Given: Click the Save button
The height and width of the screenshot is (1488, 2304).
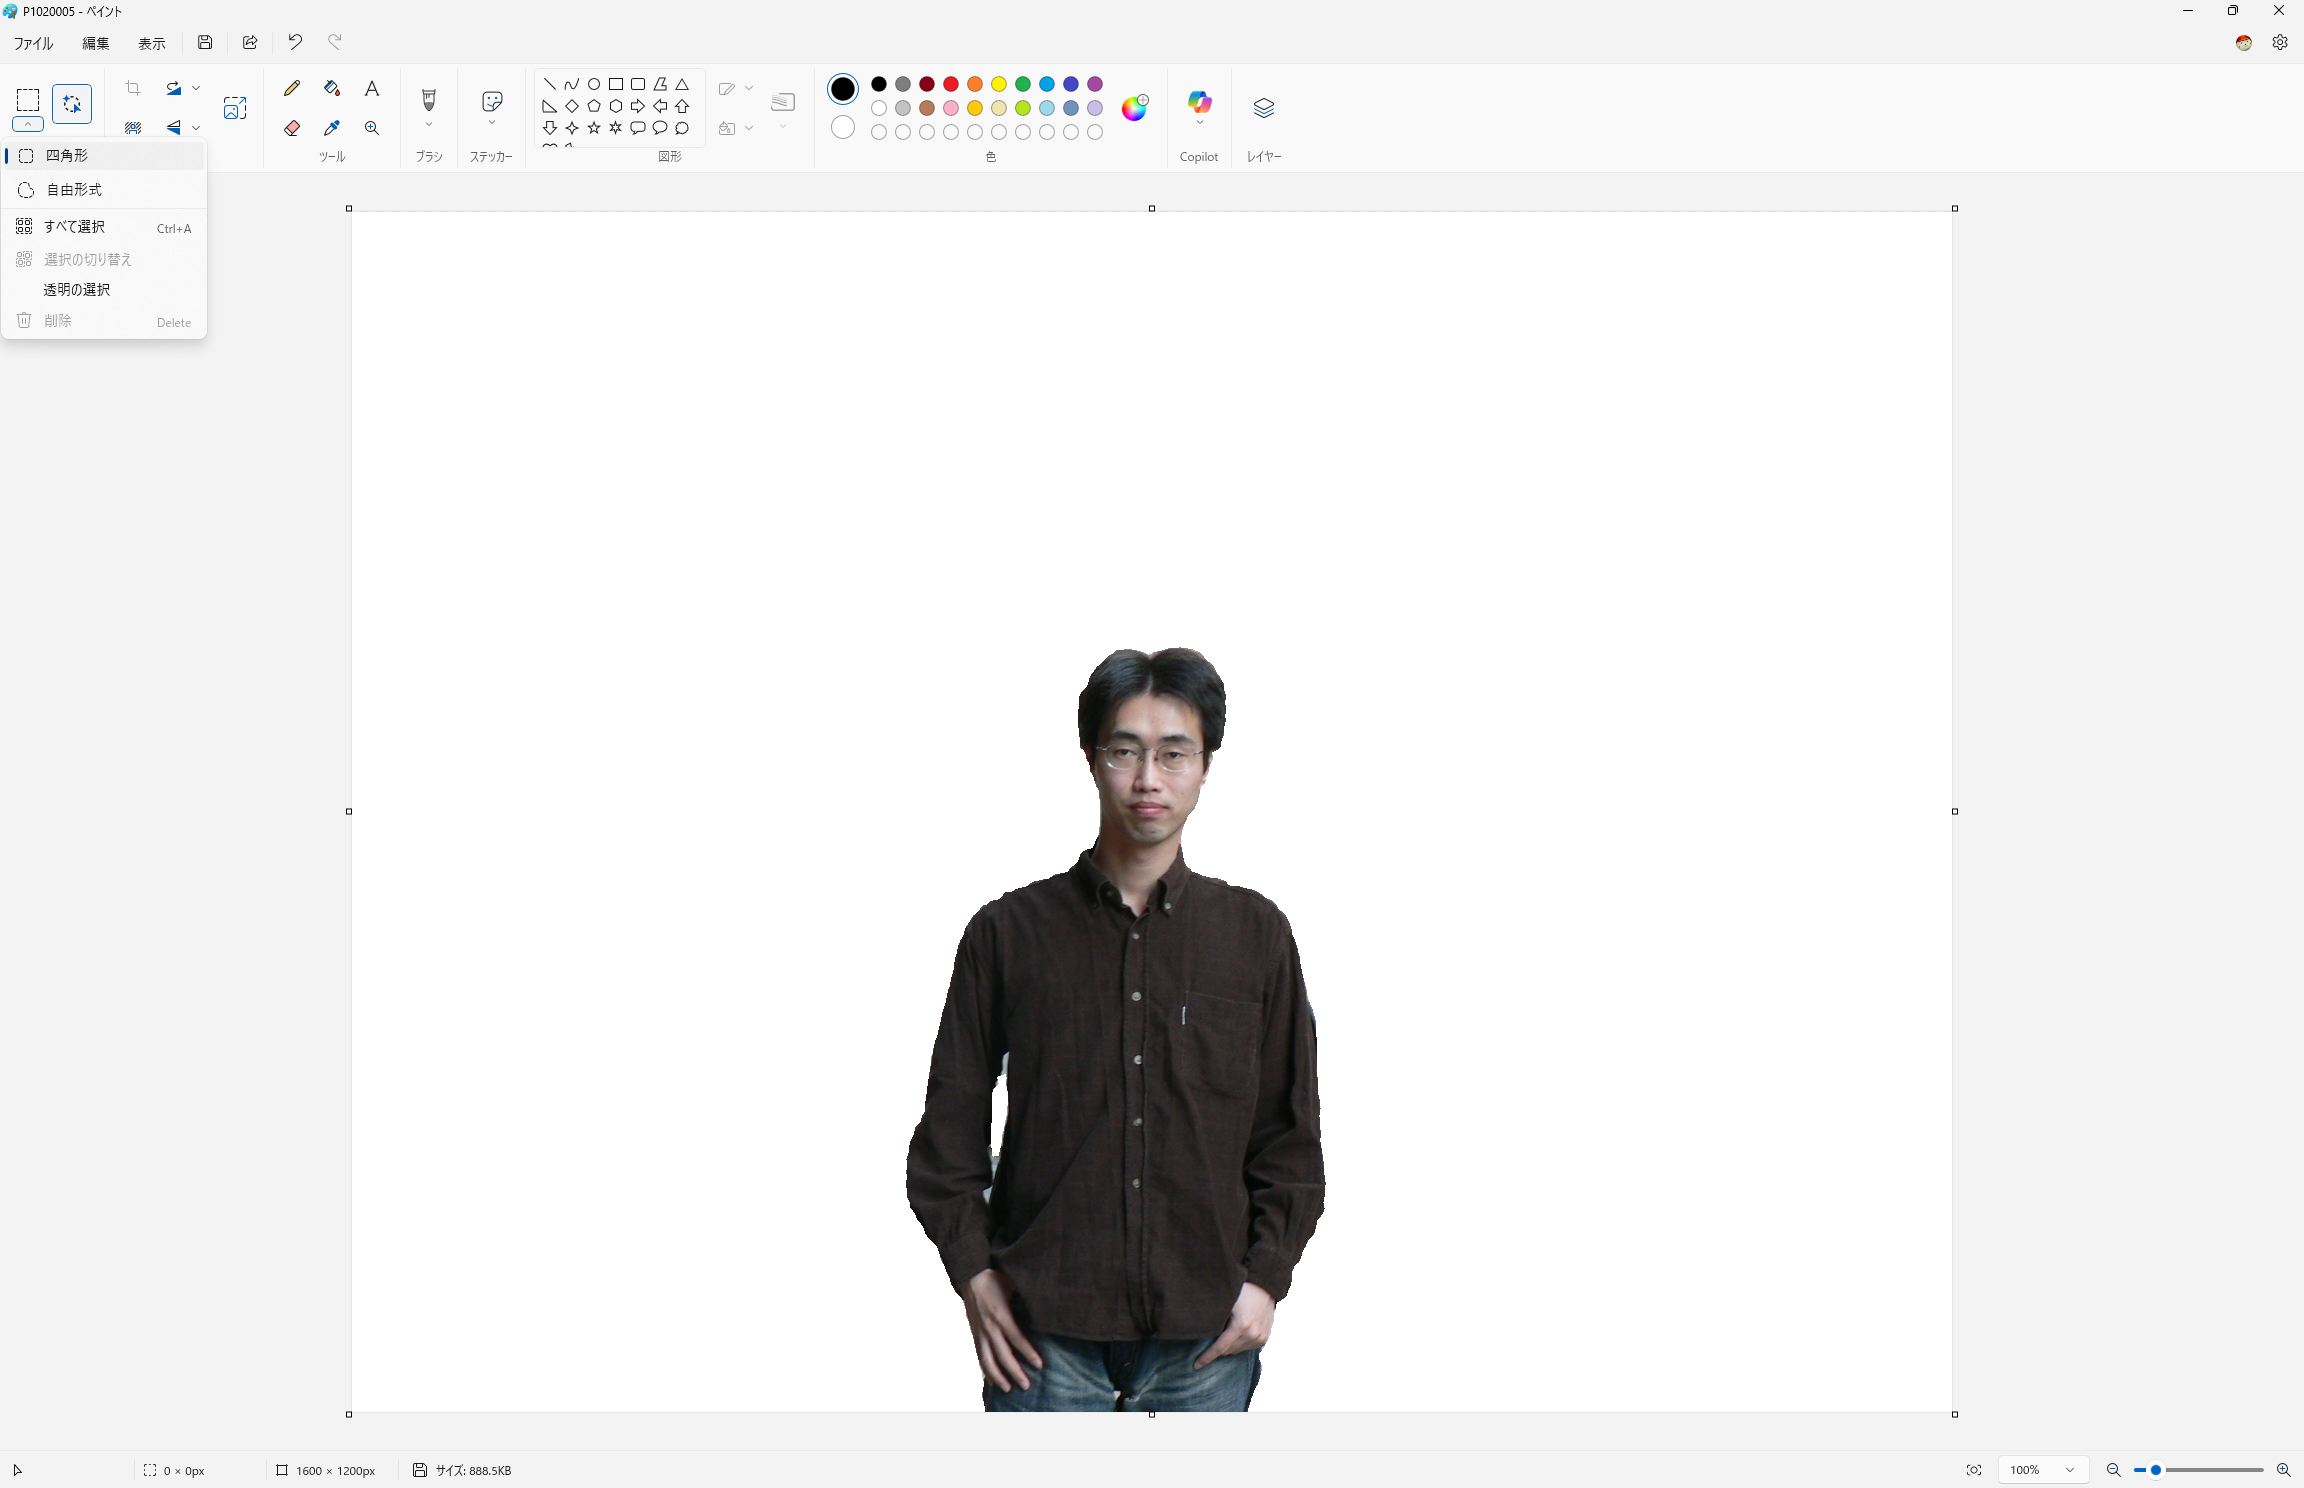Looking at the screenshot, I should tap(205, 42).
